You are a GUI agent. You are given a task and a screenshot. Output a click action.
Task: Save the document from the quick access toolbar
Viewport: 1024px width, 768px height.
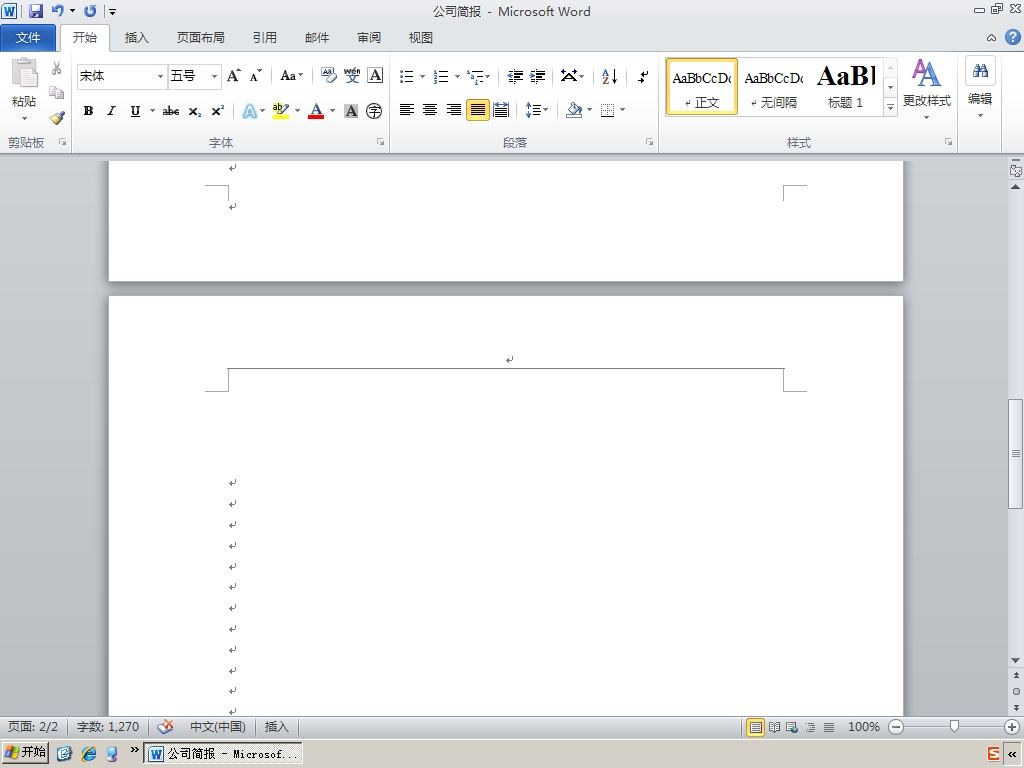35,11
